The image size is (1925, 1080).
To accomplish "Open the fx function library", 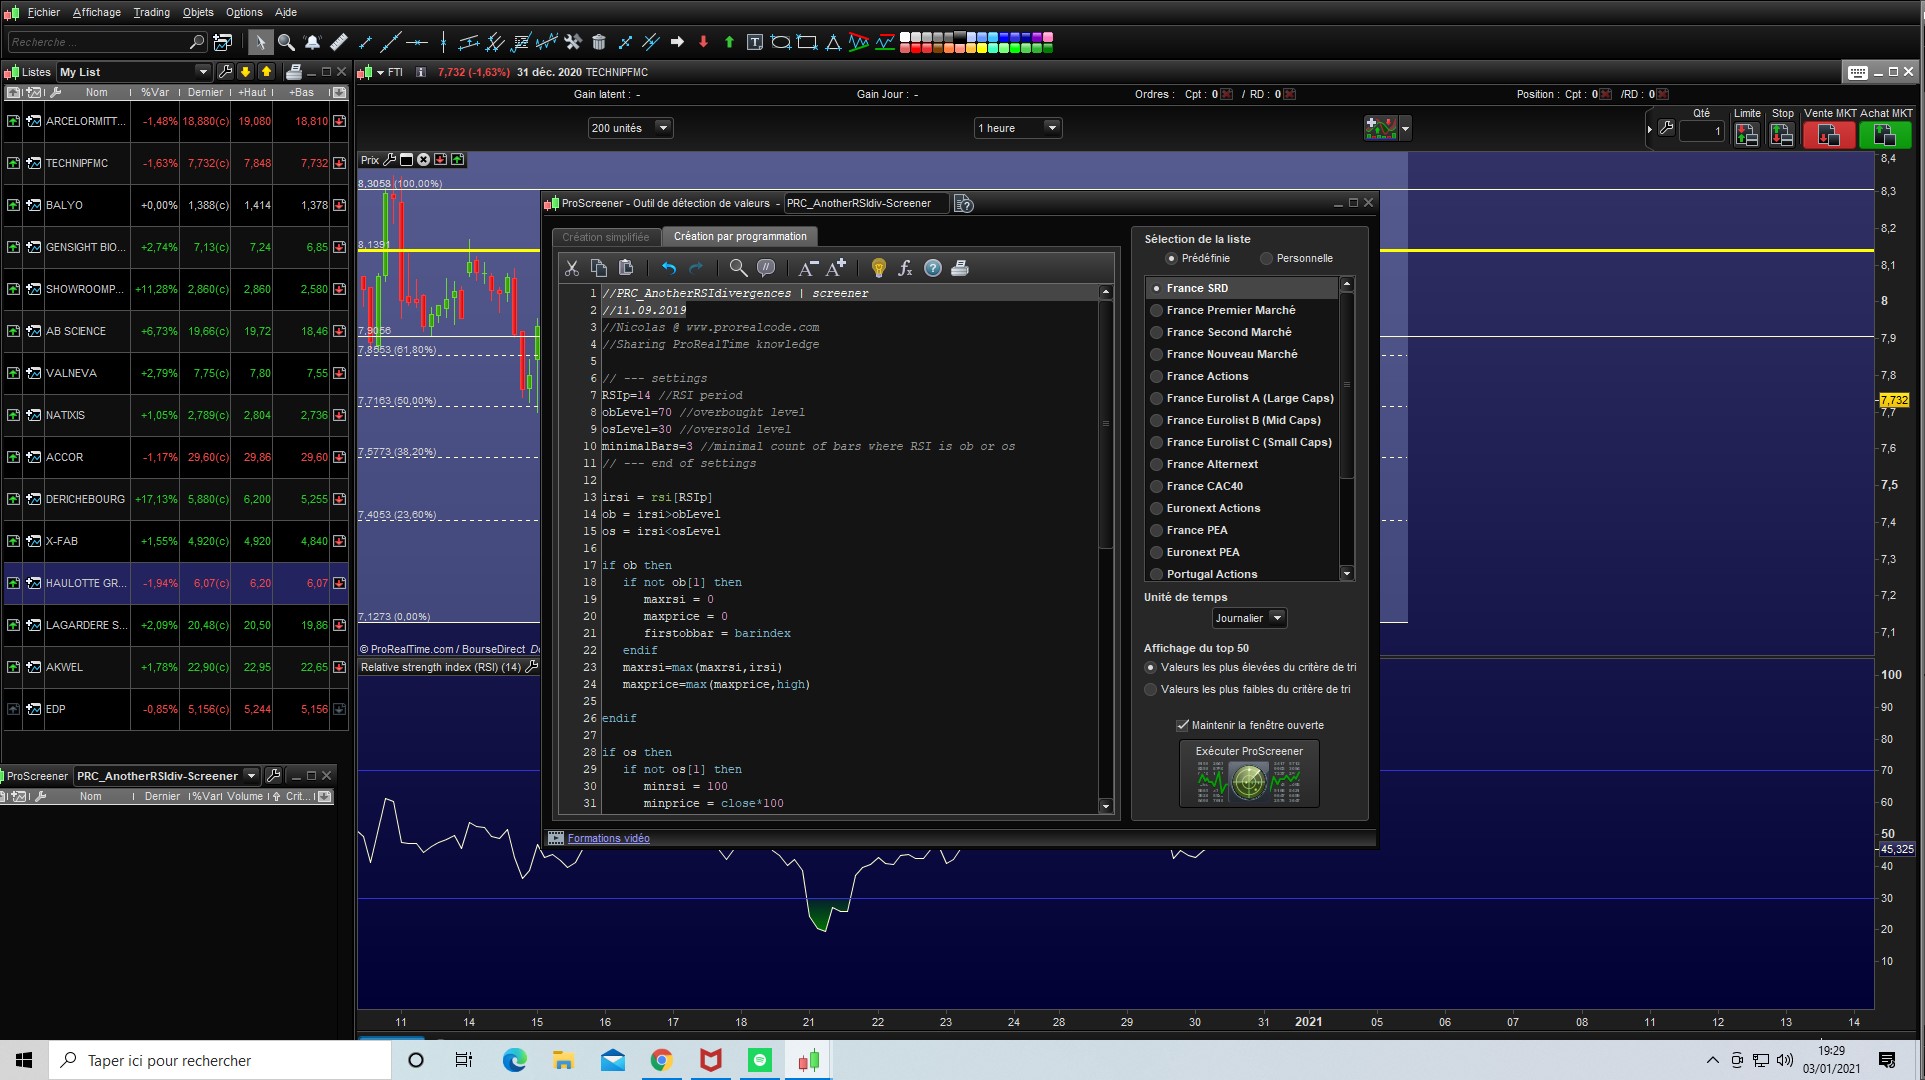I will (905, 268).
